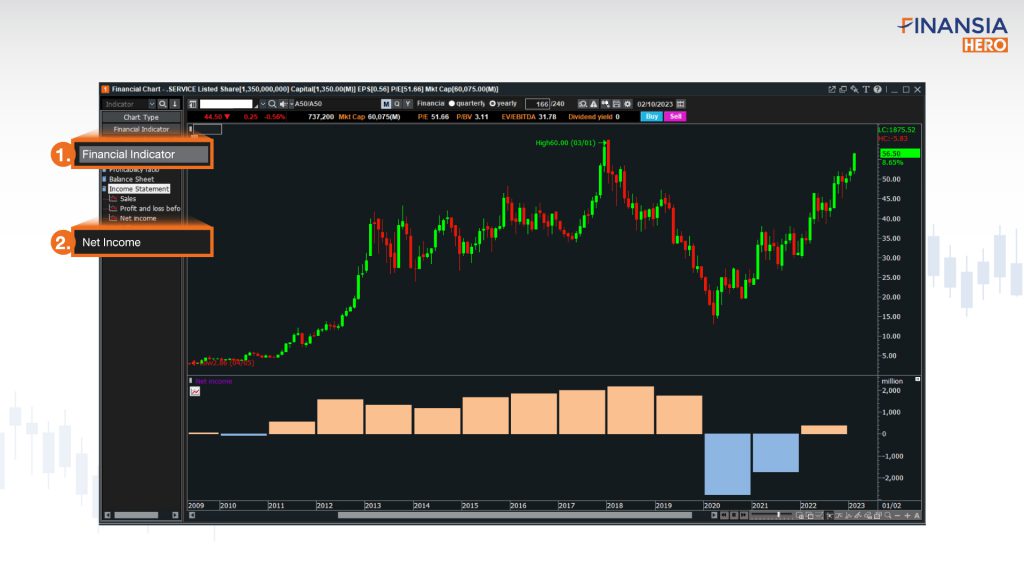Click the down-arrow icon beside Indicator search

pos(174,104)
